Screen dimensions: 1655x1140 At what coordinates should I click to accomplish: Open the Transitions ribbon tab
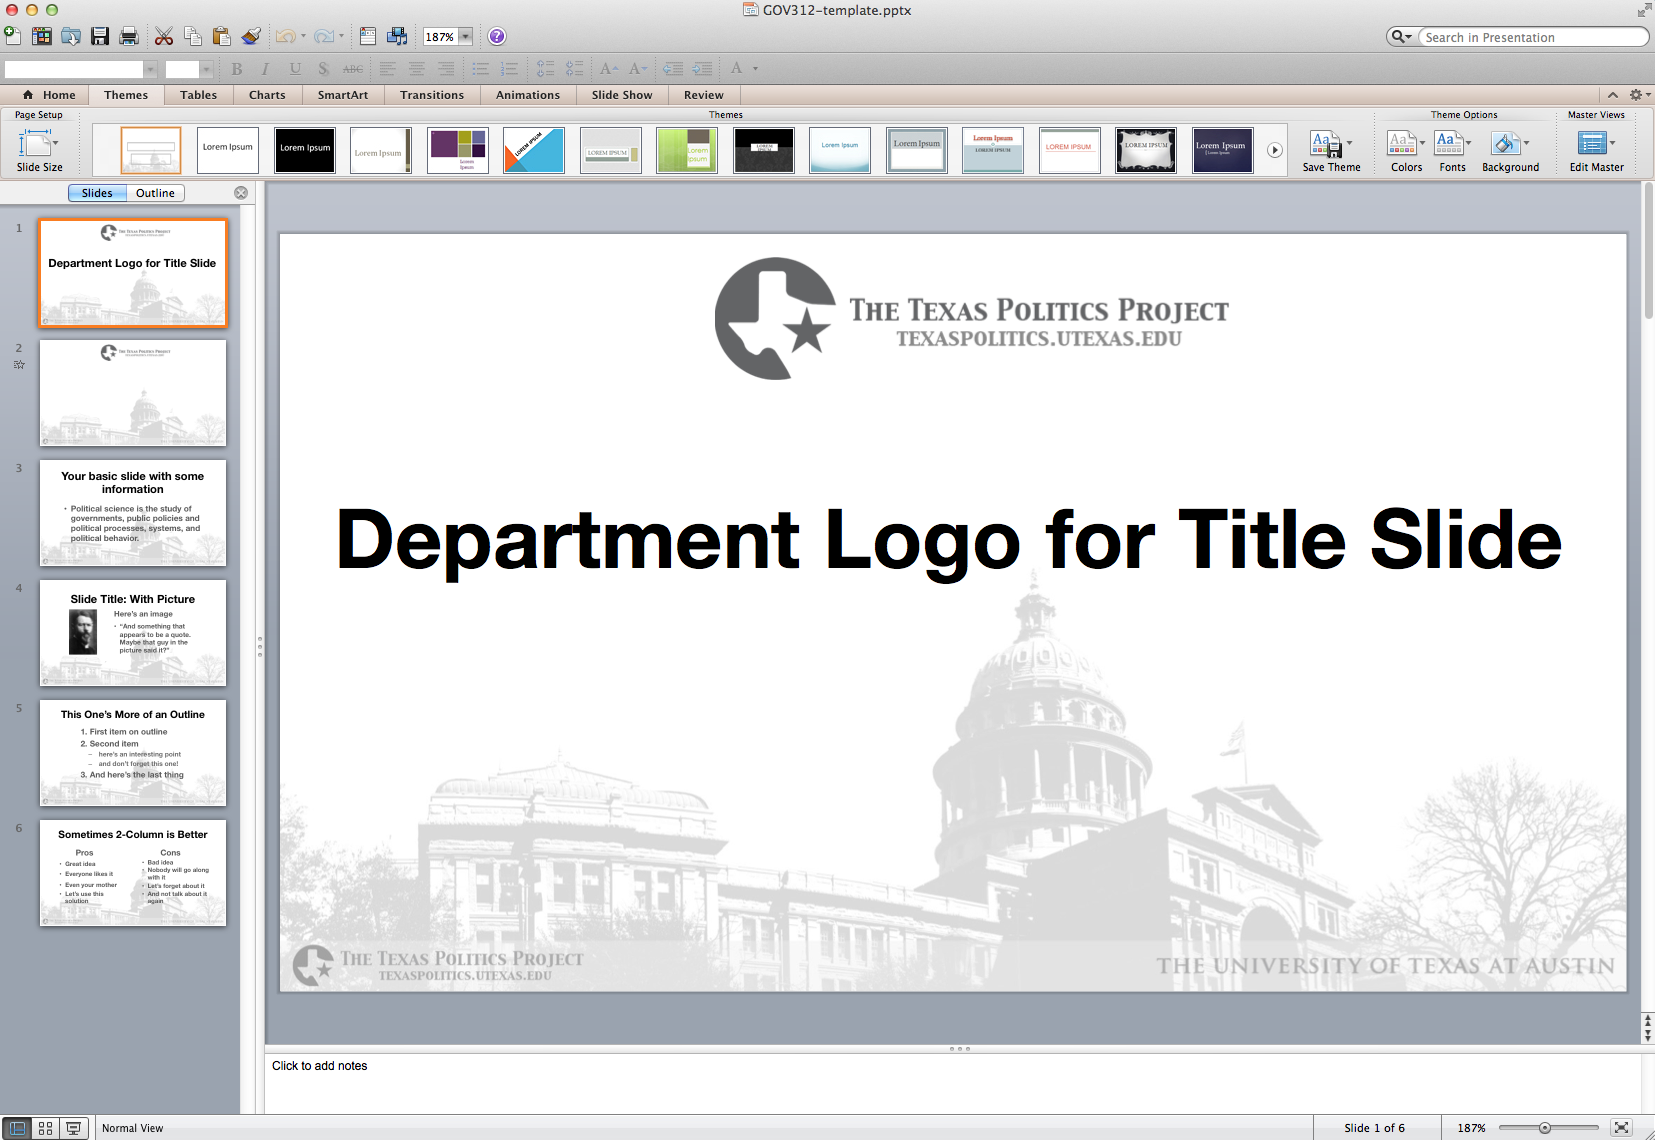[x=432, y=95]
